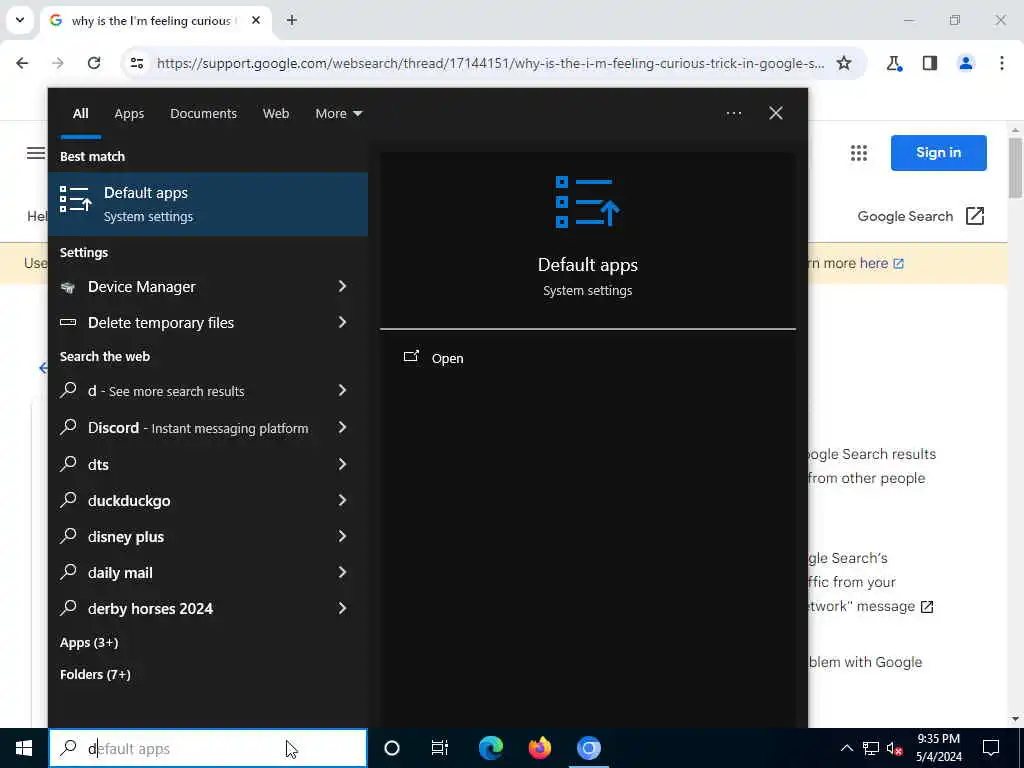Open the Google Search external link

pos(921,216)
